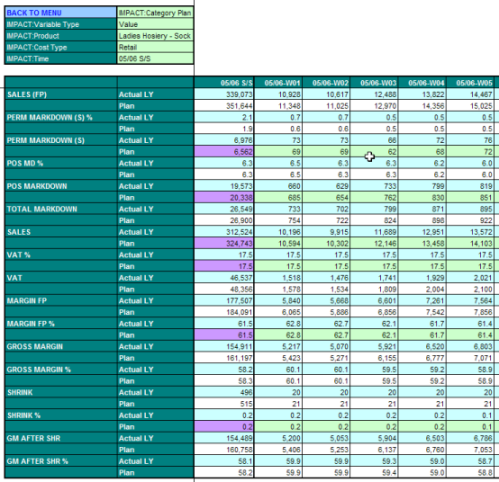Open the Product field showing Ladies Hosiery - Sock
499x482 pixels.
155,36
